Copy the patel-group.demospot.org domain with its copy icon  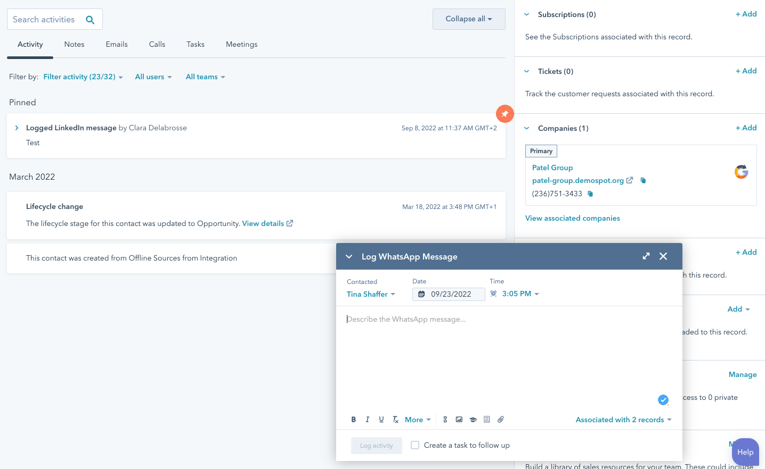(643, 180)
